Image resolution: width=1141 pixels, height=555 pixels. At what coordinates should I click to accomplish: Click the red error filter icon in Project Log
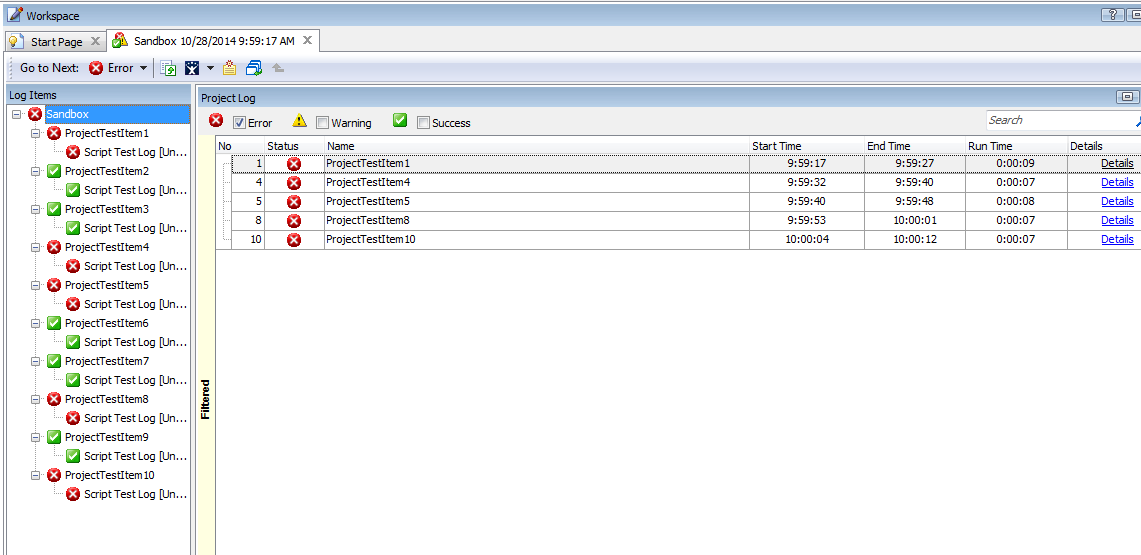pos(216,121)
